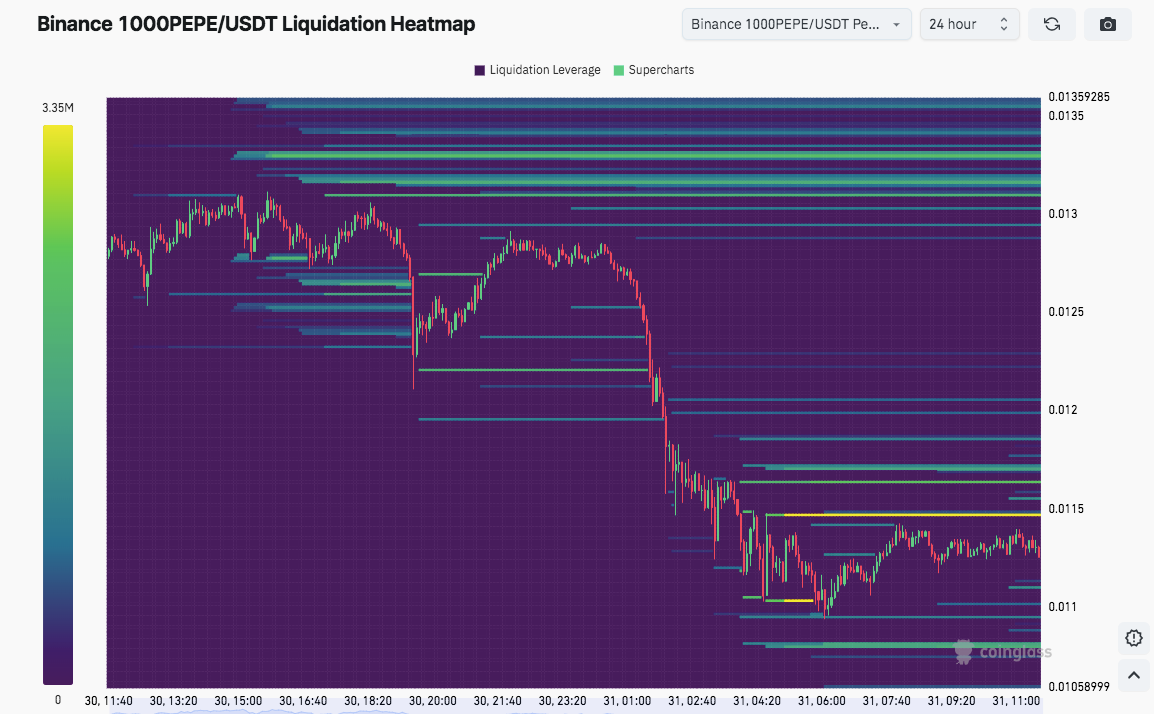Open the alert icon at bottom right

point(1133,637)
